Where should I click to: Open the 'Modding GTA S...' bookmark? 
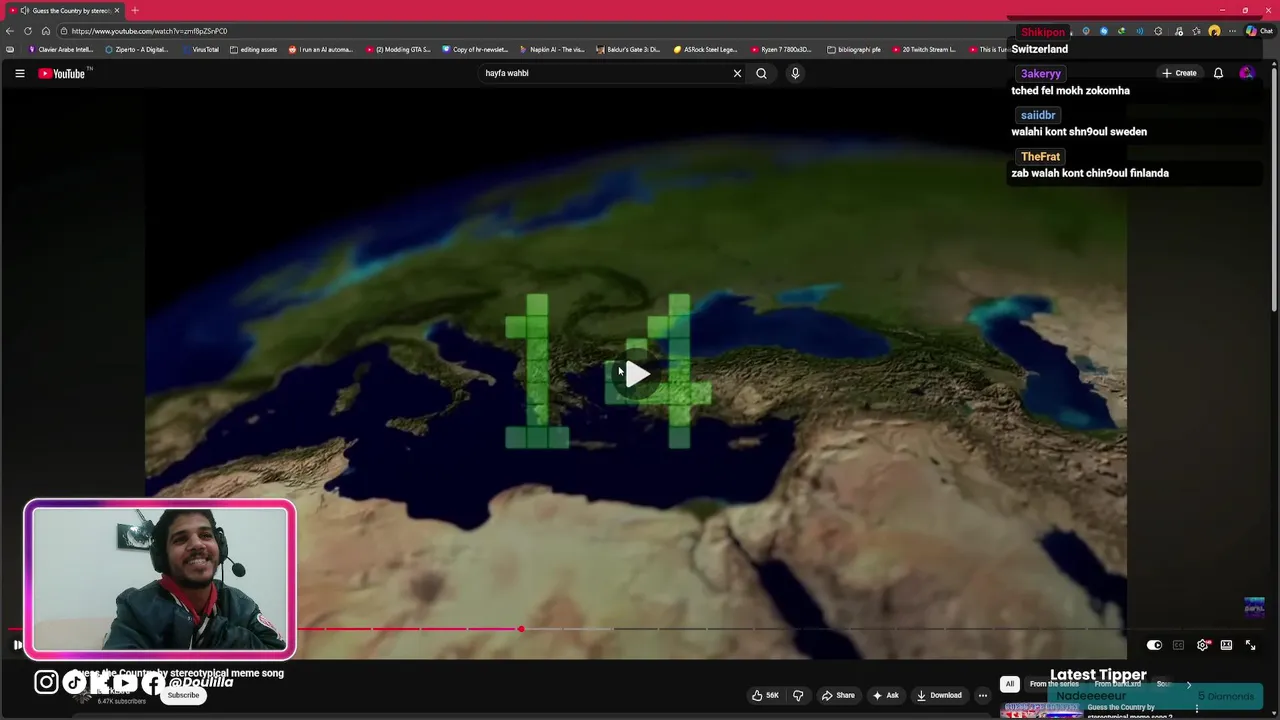[398, 49]
